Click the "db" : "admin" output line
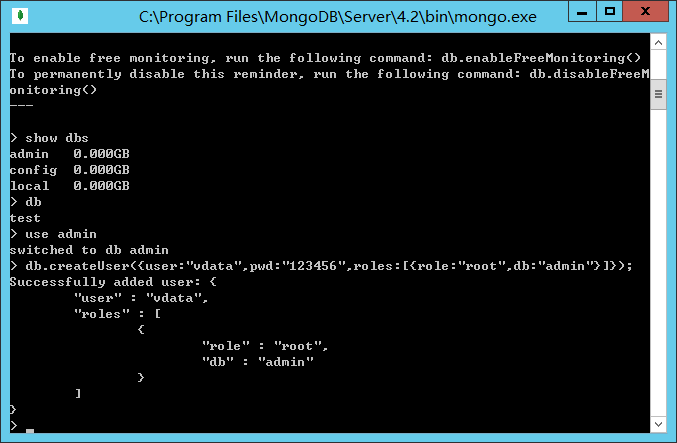The width and height of the screenshot is (677, 443). tap(258, 362)
